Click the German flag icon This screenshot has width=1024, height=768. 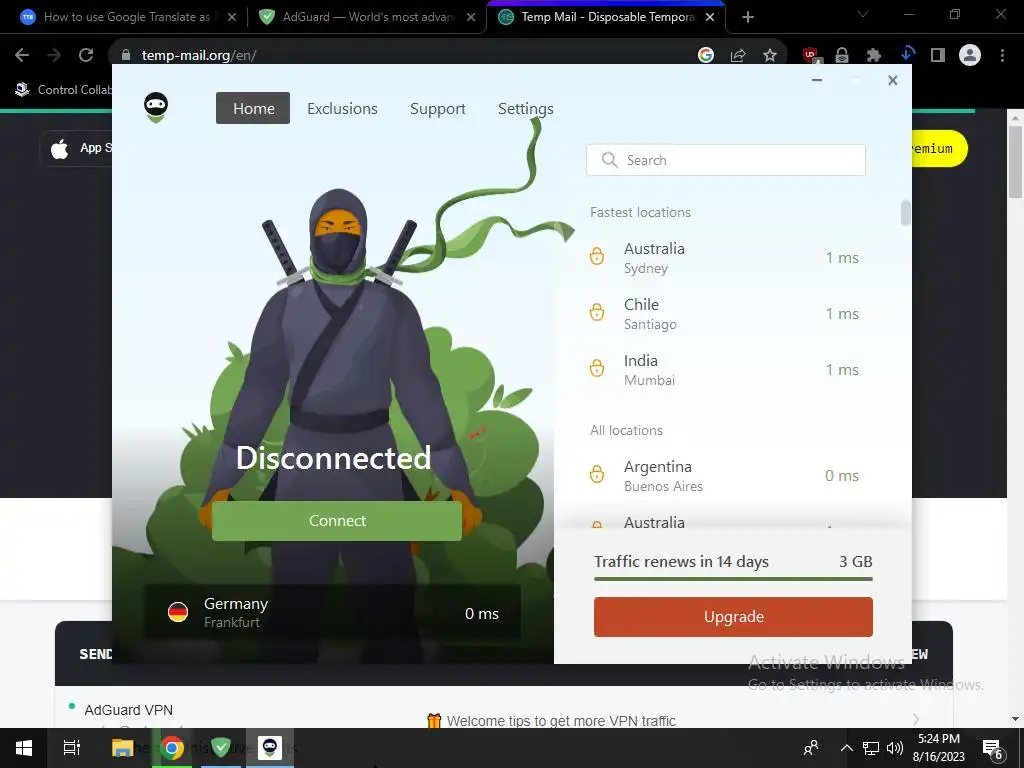[178, 613]
